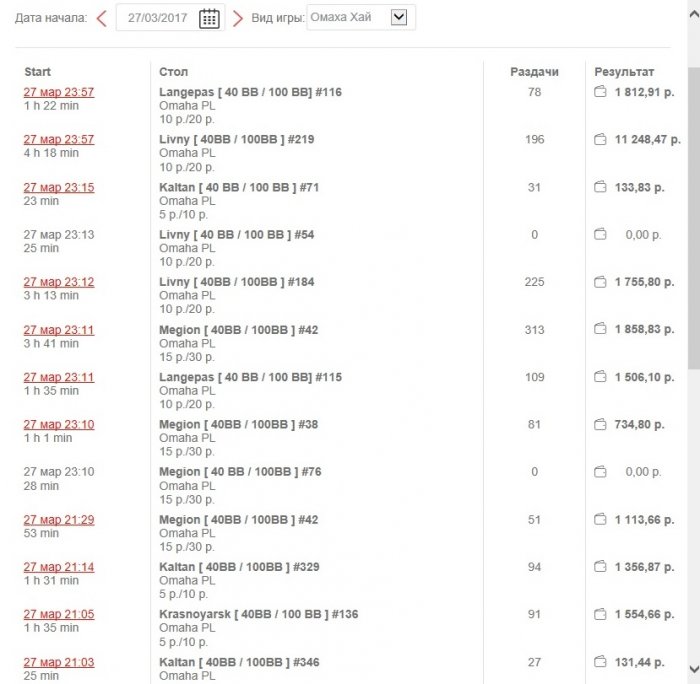The height and width of the screenshot is (684, 700).
Task: Sort by the Start column header
Action: click(x=38, y=72)
